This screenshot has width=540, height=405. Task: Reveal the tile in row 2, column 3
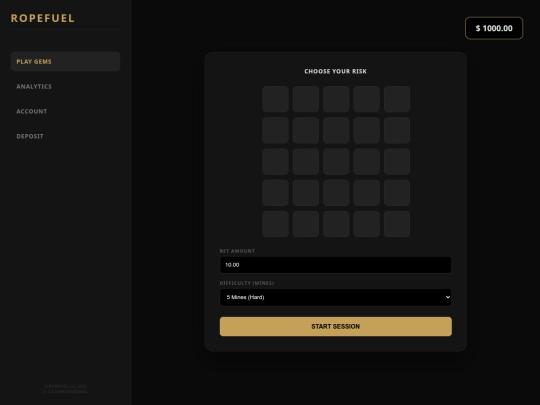click(x=336, y=130)
